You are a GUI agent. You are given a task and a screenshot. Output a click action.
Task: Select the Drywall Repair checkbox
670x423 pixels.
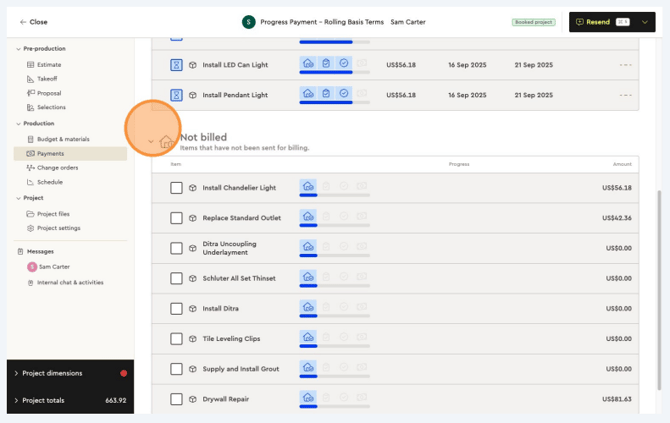[176, 399]
